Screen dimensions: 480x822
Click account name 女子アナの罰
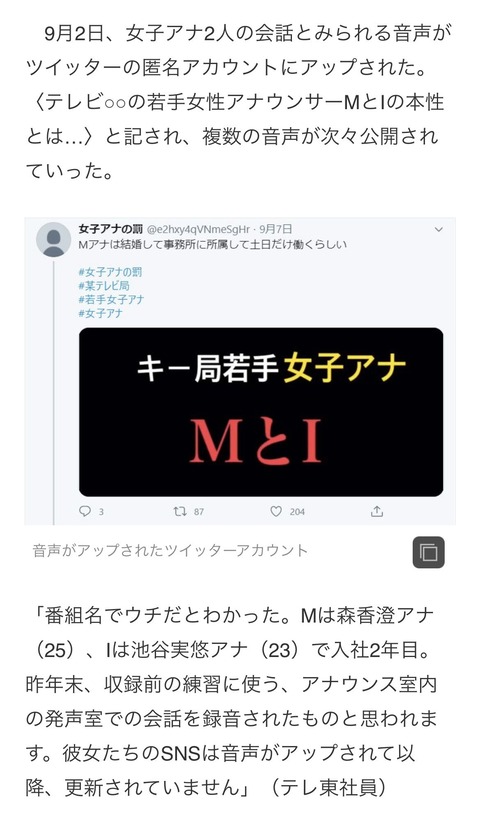click(110, 229)
